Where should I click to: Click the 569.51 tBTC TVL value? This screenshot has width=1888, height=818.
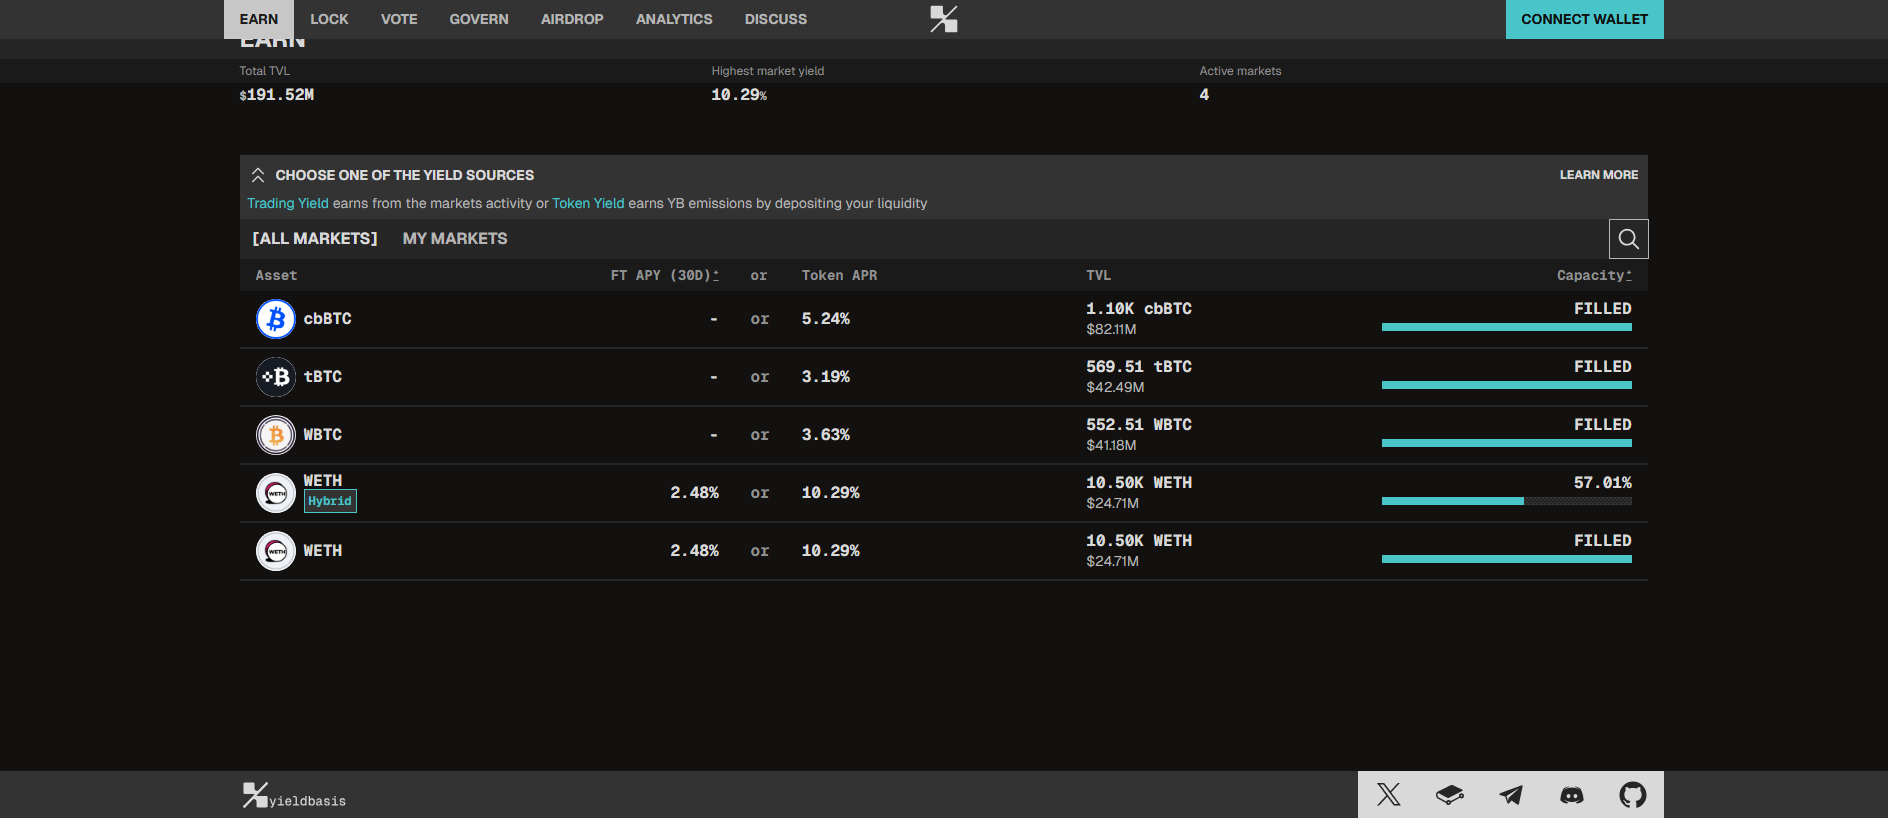1139,367
